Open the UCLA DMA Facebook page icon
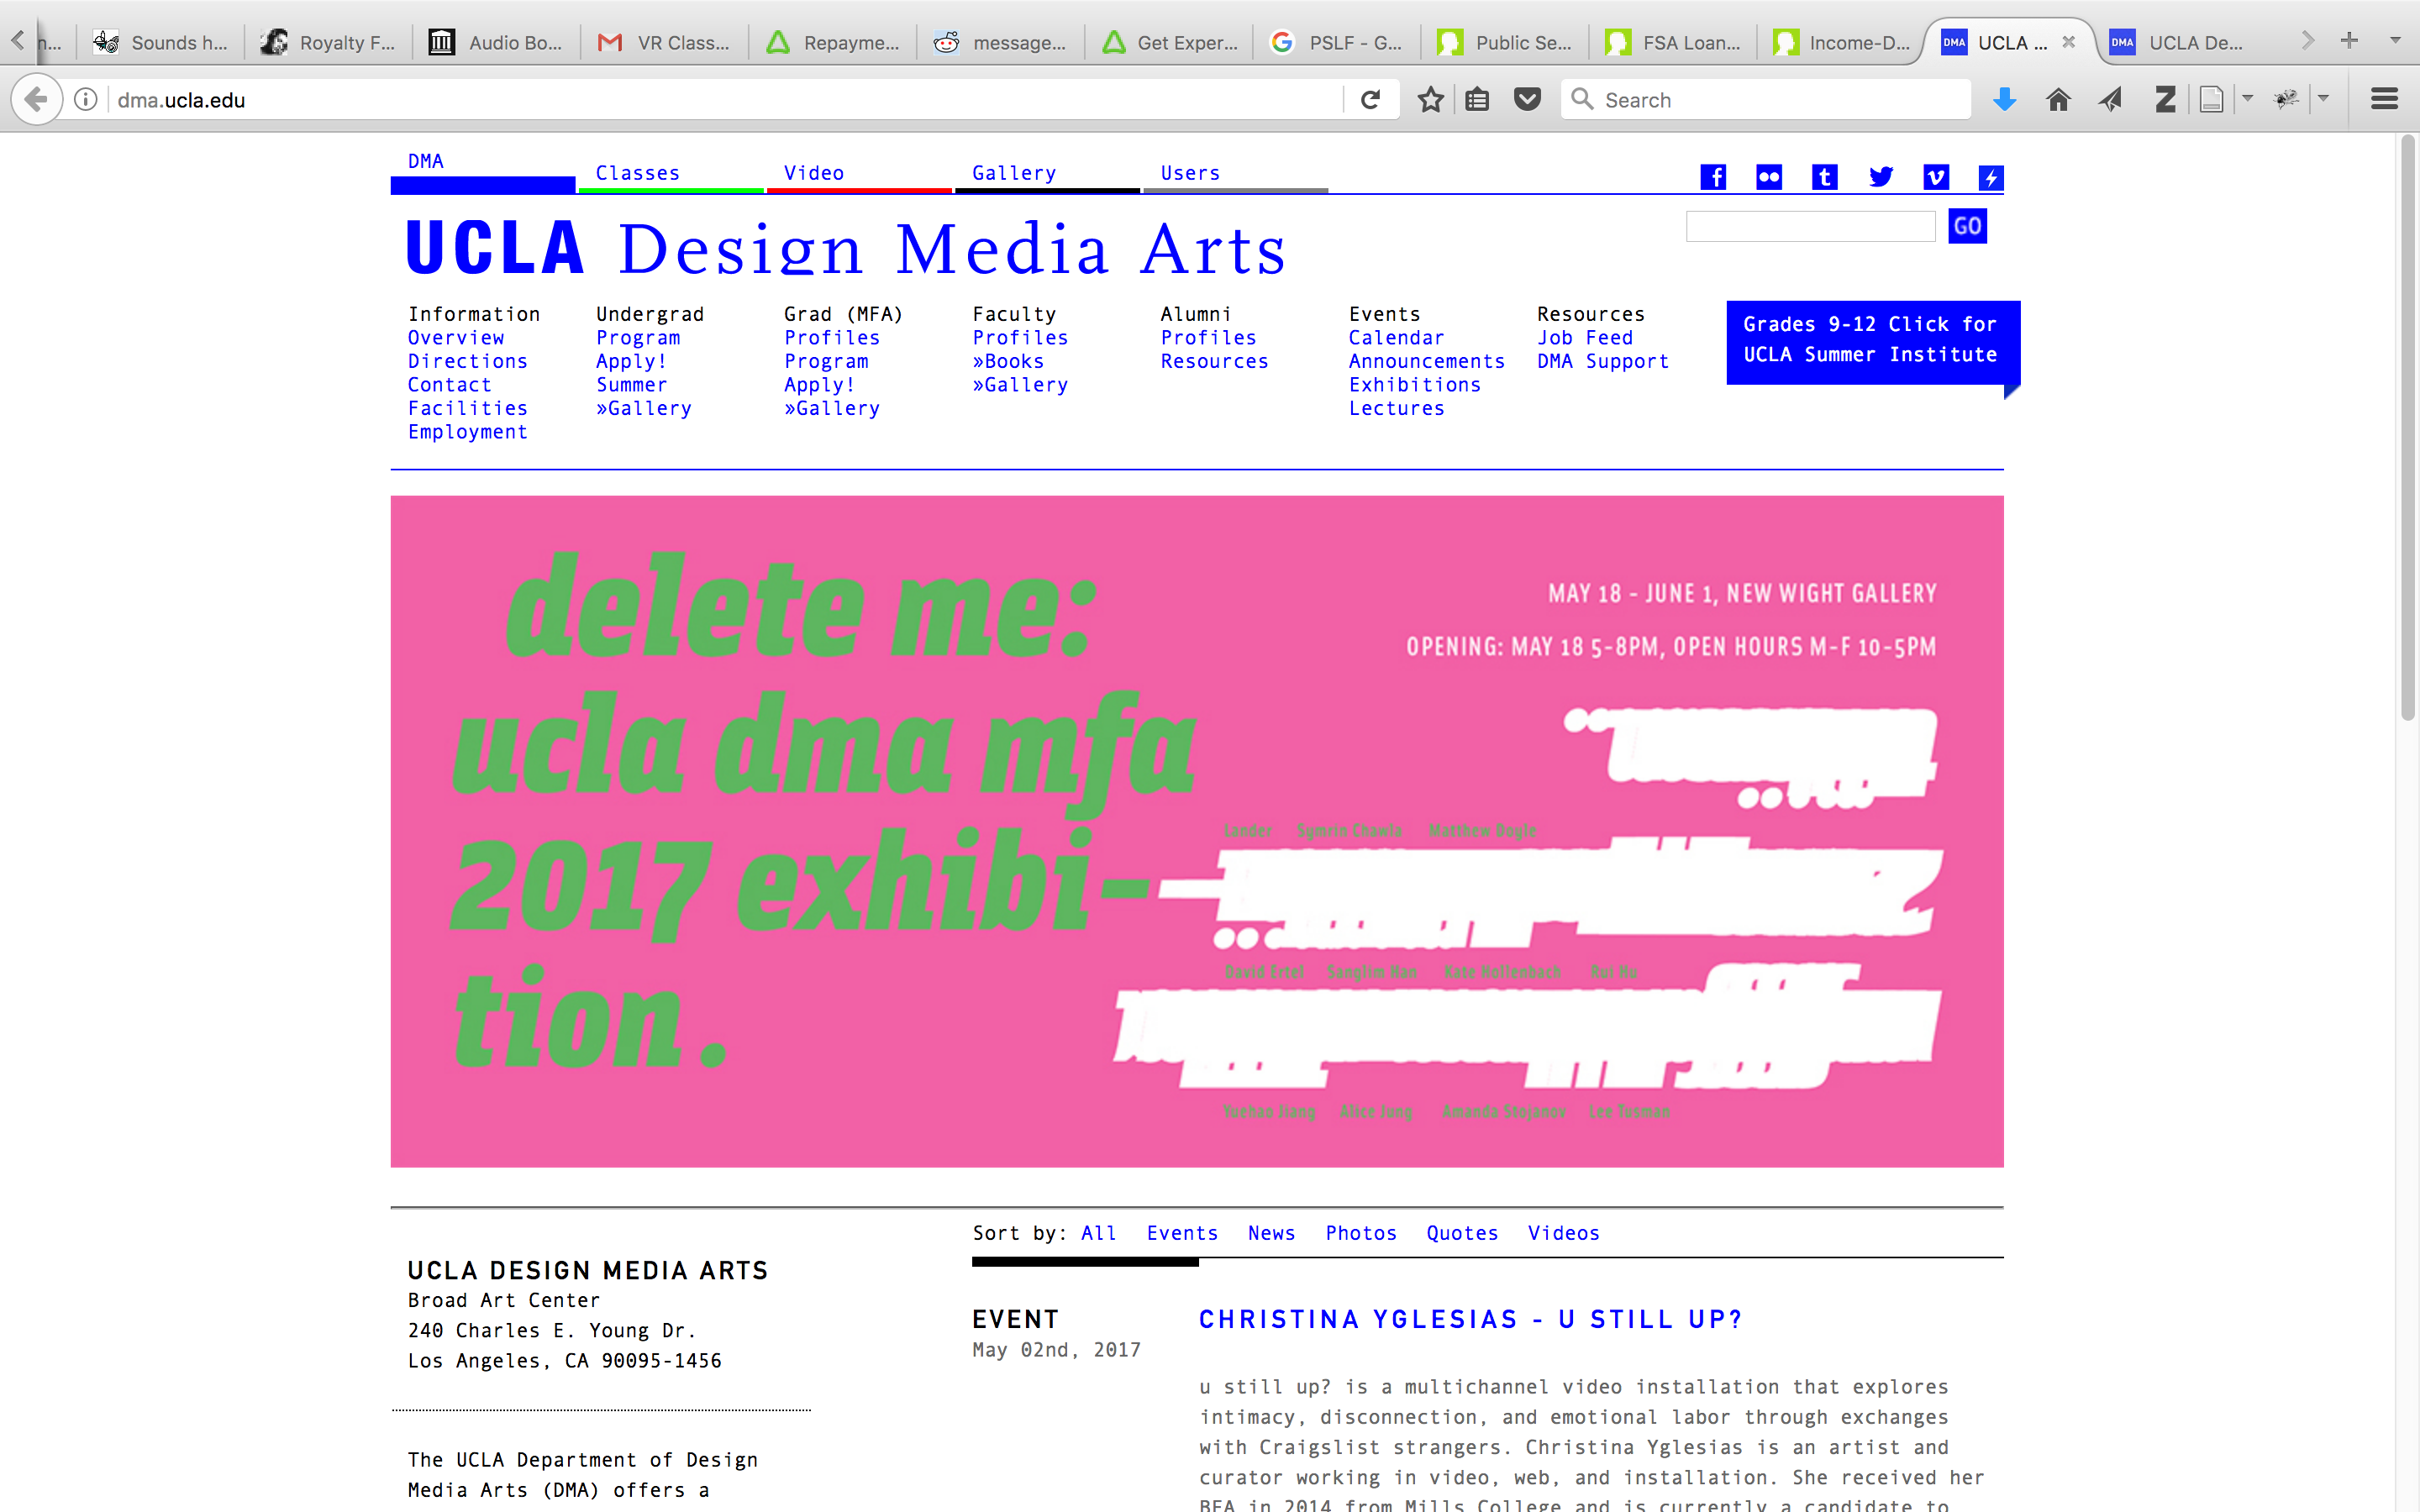 pos(1713,177)
